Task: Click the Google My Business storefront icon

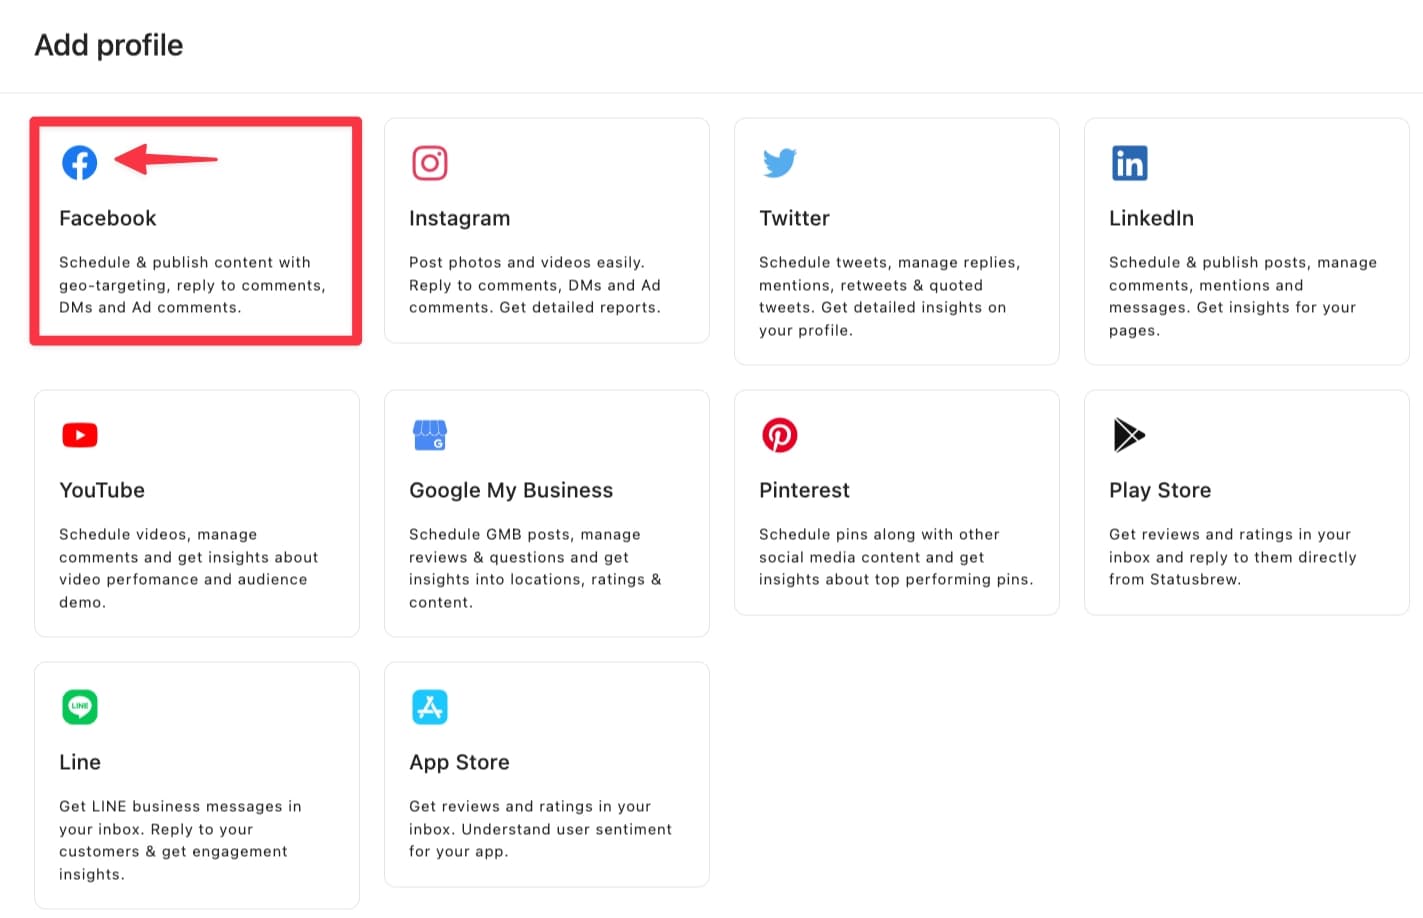Action: point(430,435)
